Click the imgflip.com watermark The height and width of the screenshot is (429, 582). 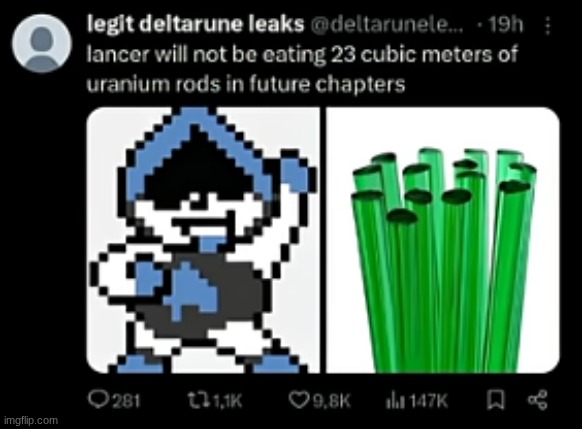31,420
